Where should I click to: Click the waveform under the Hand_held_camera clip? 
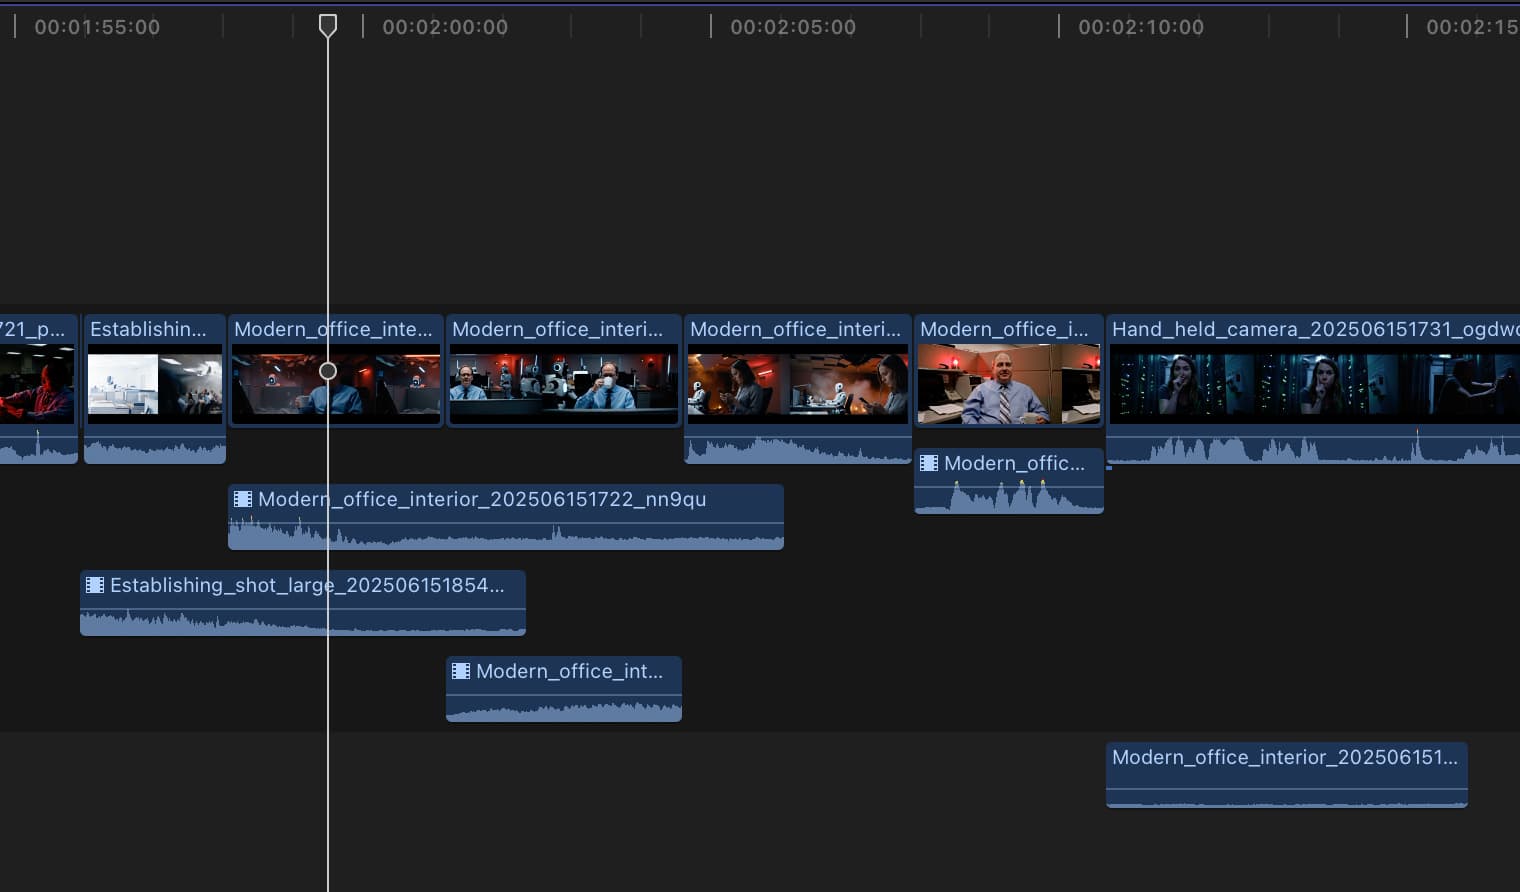pos(1300,450)
